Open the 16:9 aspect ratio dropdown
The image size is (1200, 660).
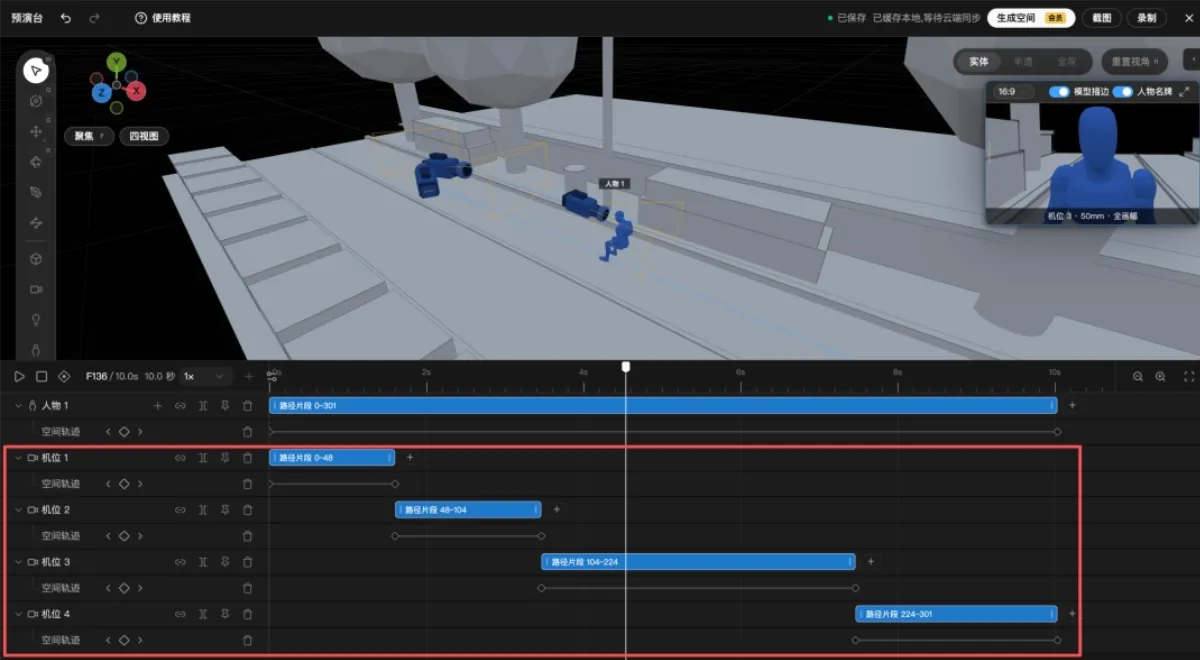(x=1016, y=91)
